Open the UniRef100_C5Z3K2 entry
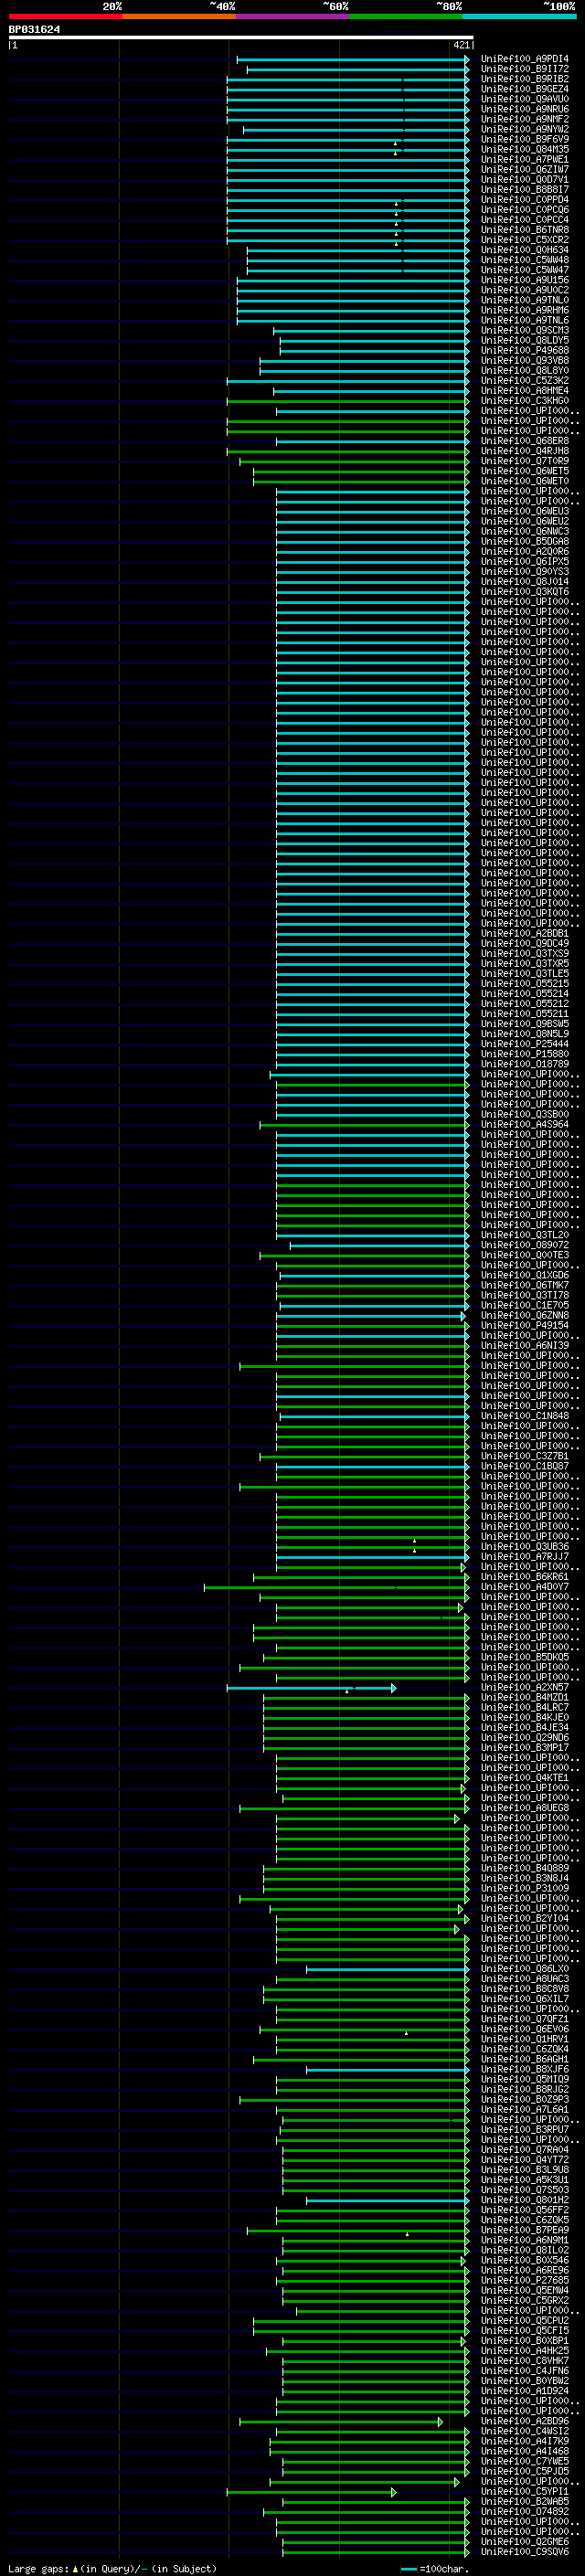The height and width of the screenshot is (2576, 585). click(524, 380)
